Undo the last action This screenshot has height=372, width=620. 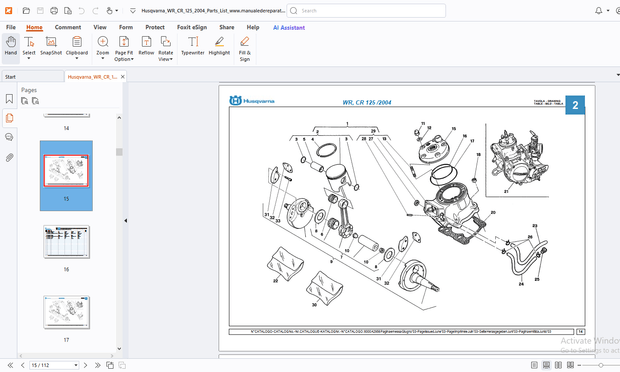(81, 11)
